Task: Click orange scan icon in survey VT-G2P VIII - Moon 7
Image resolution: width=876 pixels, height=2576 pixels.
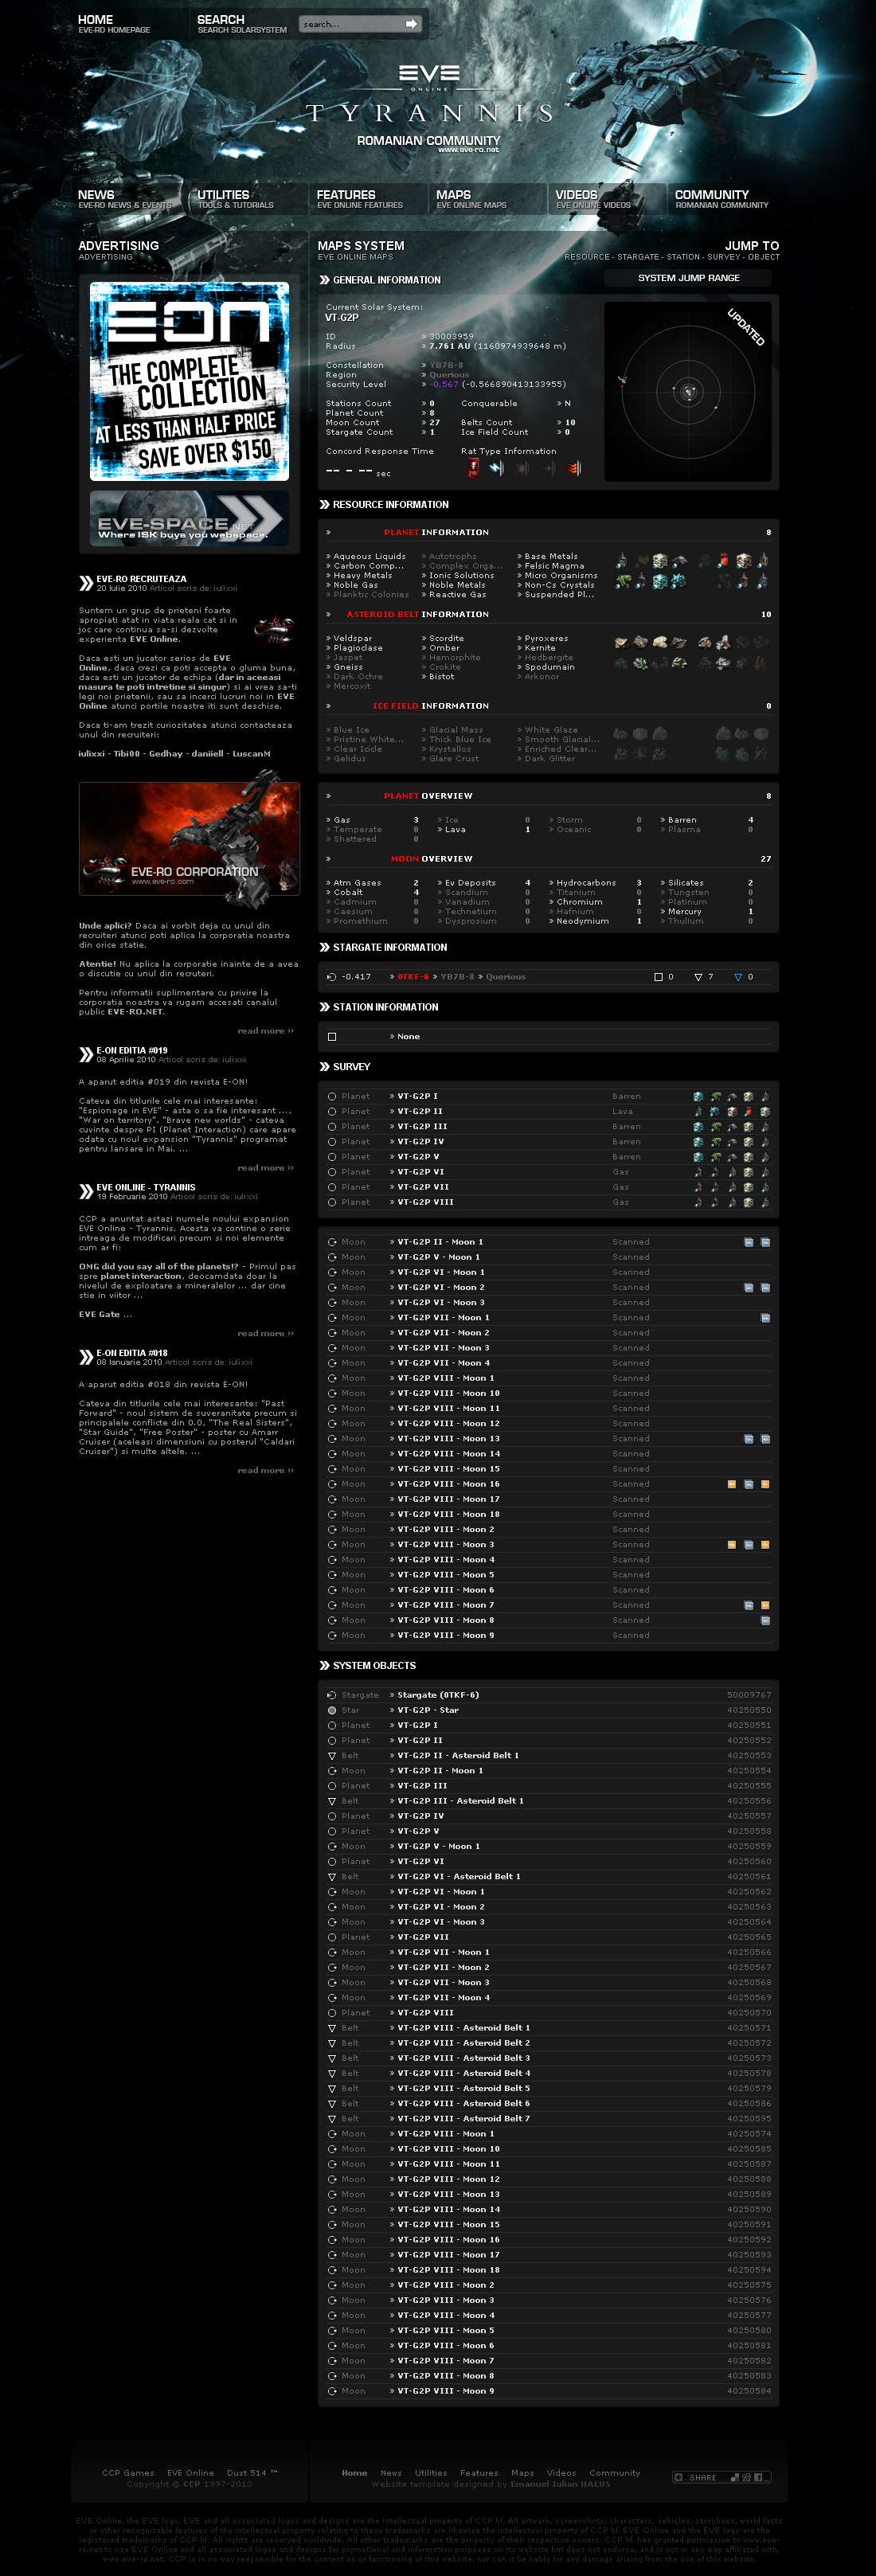Action: point(765,1605)
